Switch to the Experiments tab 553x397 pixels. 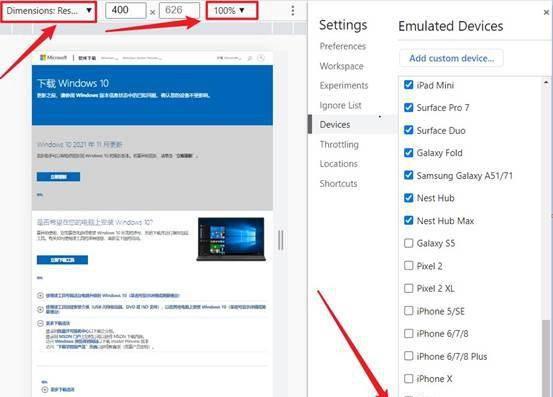pos(344,85)
